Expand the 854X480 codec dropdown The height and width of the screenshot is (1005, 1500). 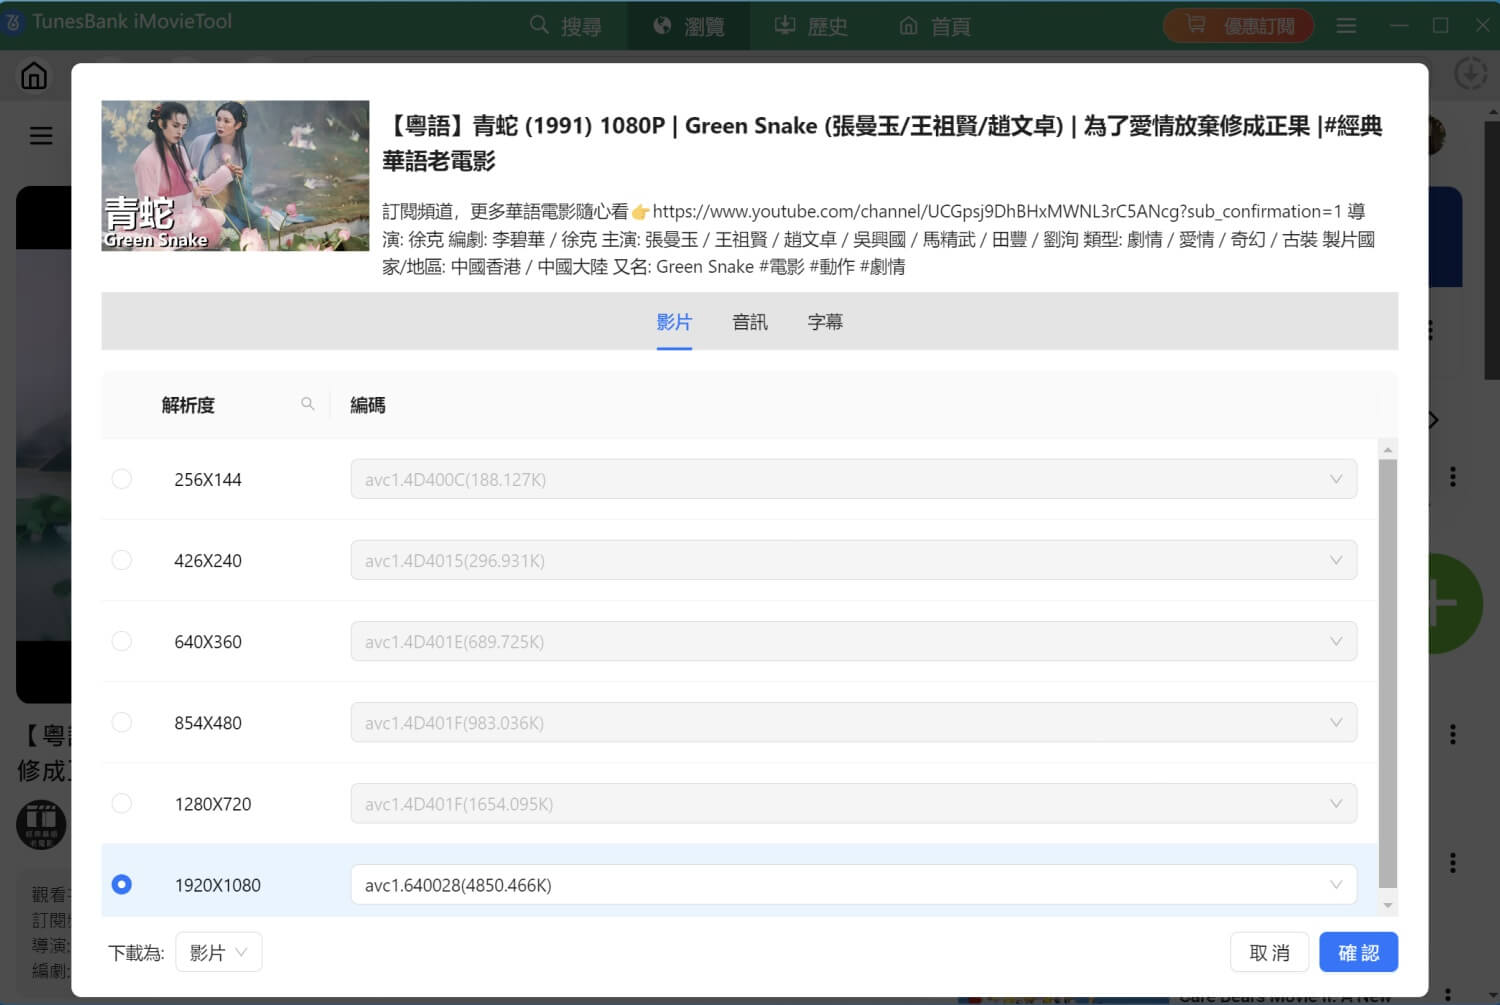coord(853,723)
